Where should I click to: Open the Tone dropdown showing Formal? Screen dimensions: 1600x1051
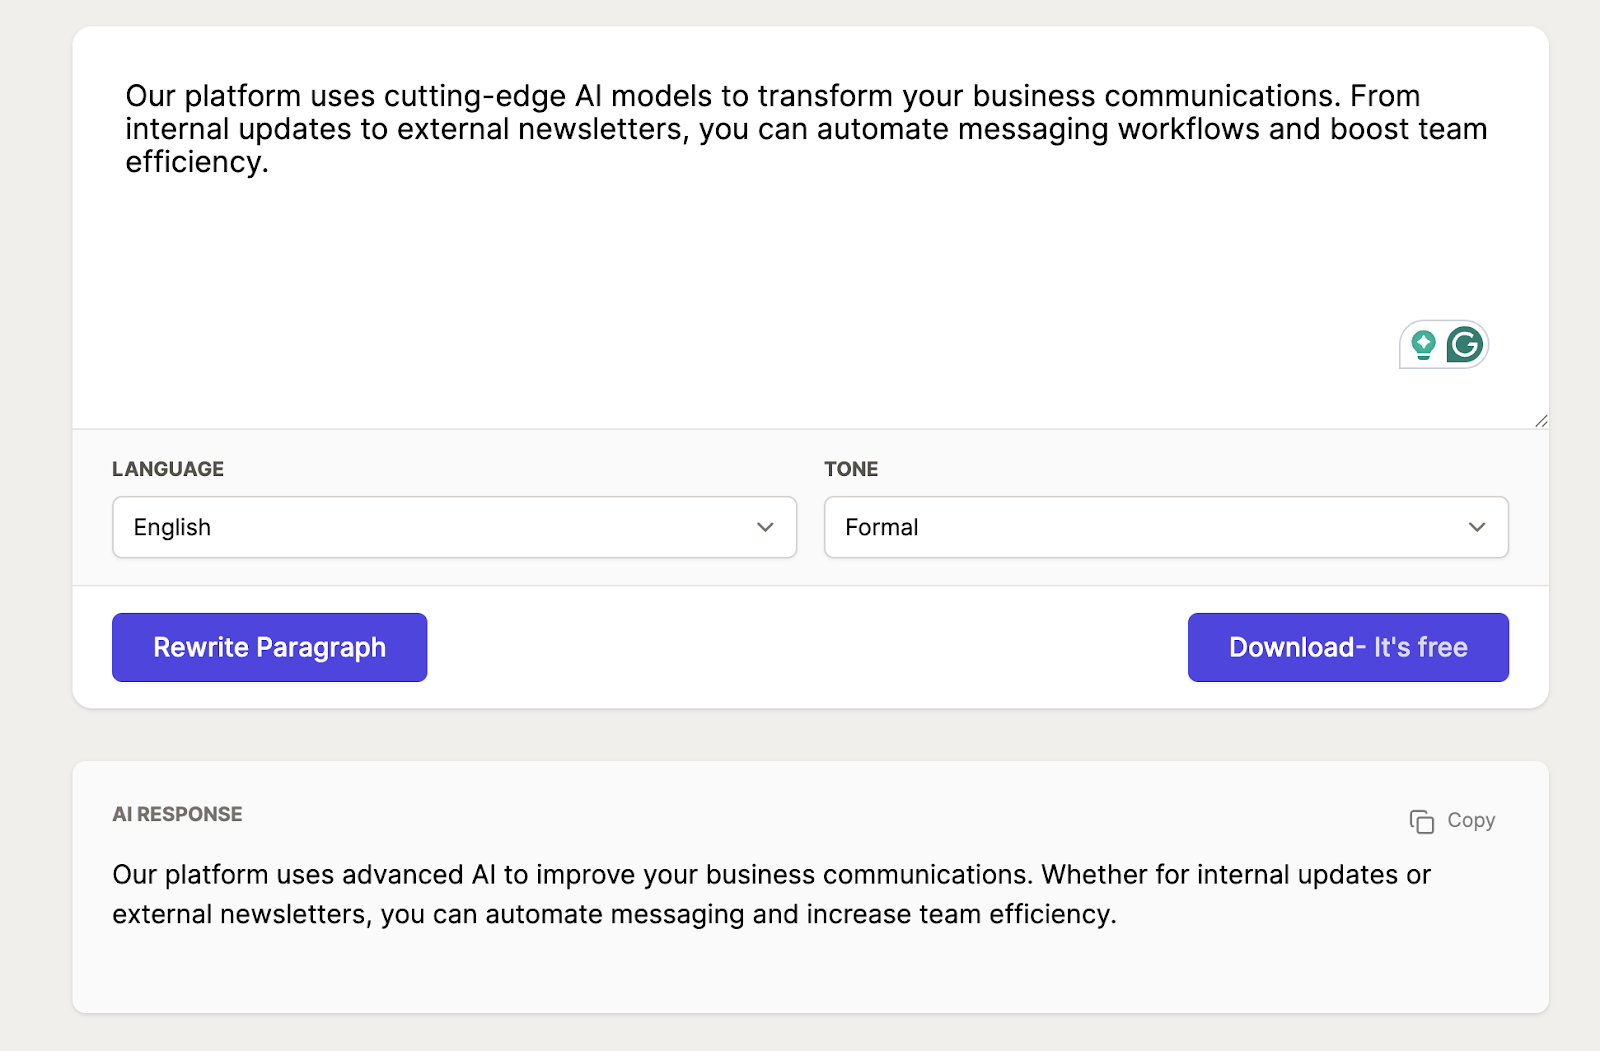(x=1166, y=527)
